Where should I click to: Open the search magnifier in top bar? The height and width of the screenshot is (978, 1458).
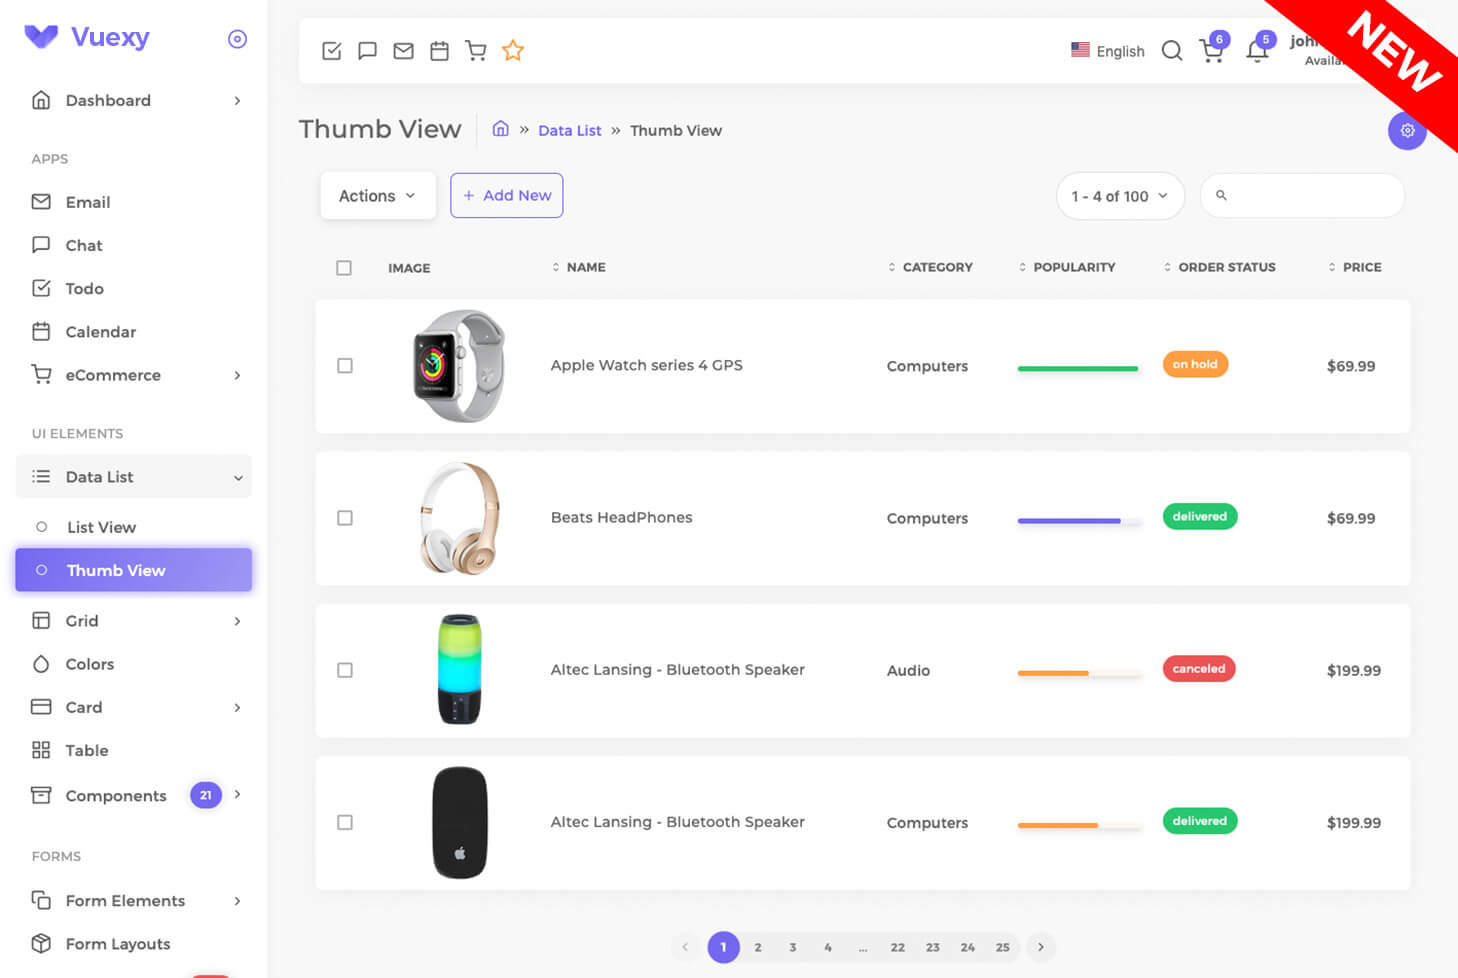click(x=1172, y=51)
